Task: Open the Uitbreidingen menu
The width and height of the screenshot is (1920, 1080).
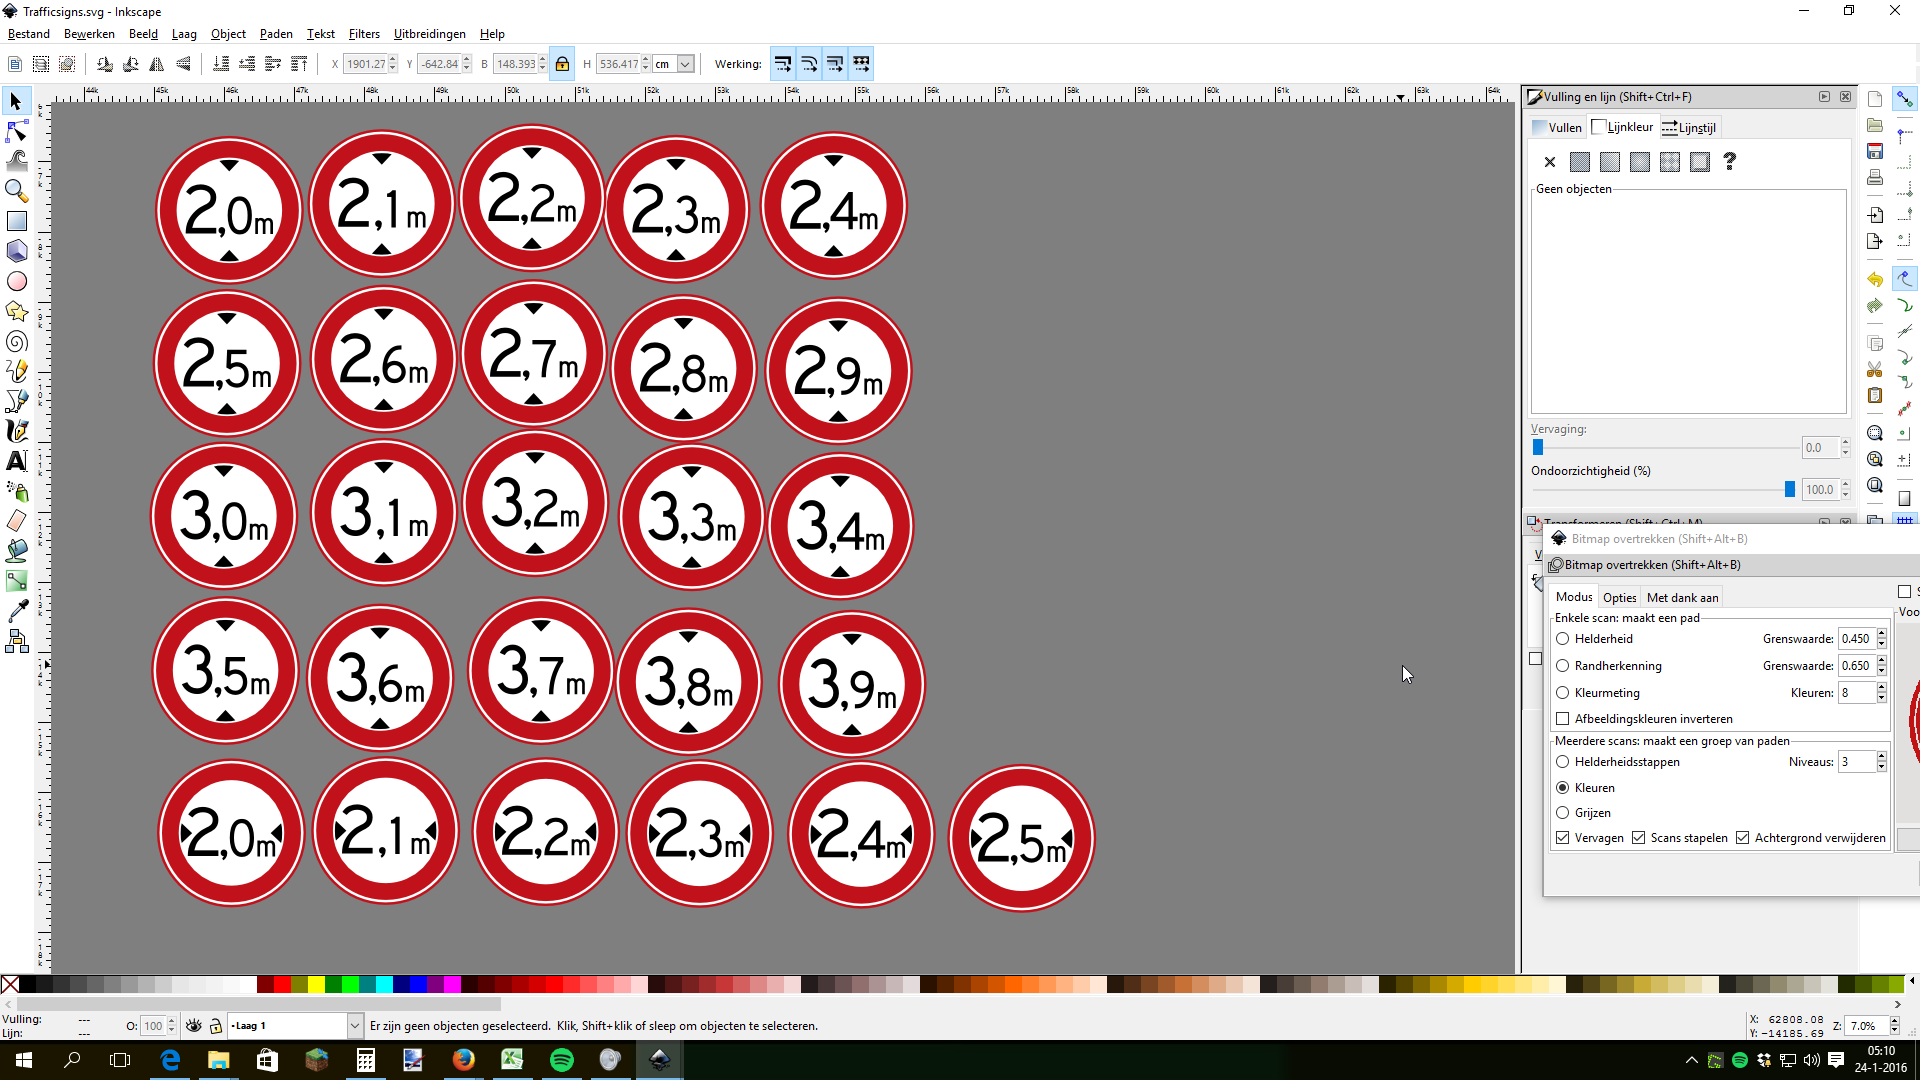Action: click(x=429, y=34)
